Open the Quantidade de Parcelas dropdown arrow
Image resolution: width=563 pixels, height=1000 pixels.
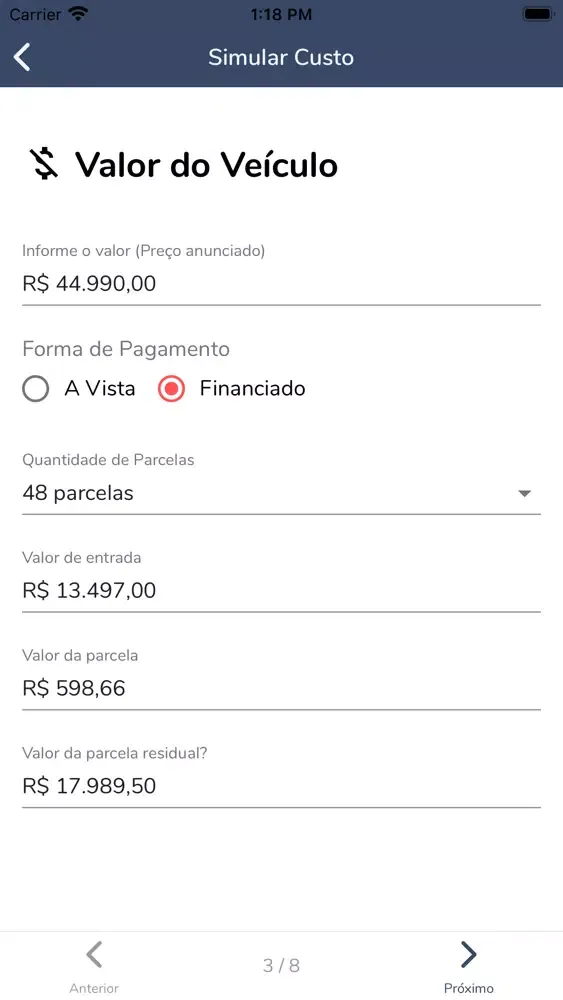coord(524,493)
